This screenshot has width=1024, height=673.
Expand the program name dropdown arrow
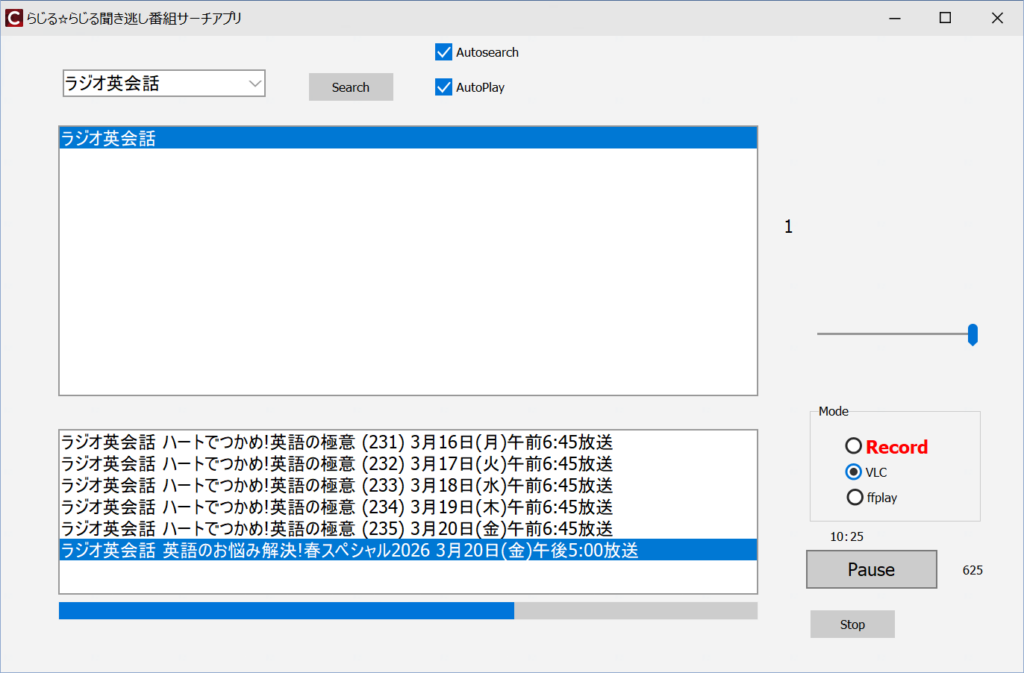254,85
